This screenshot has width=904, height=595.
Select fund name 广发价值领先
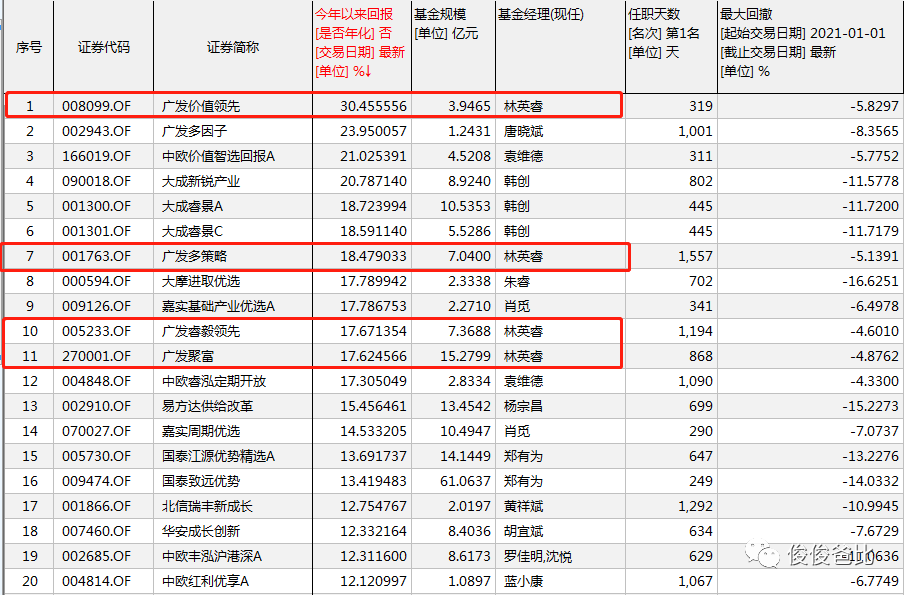(201, 106)
